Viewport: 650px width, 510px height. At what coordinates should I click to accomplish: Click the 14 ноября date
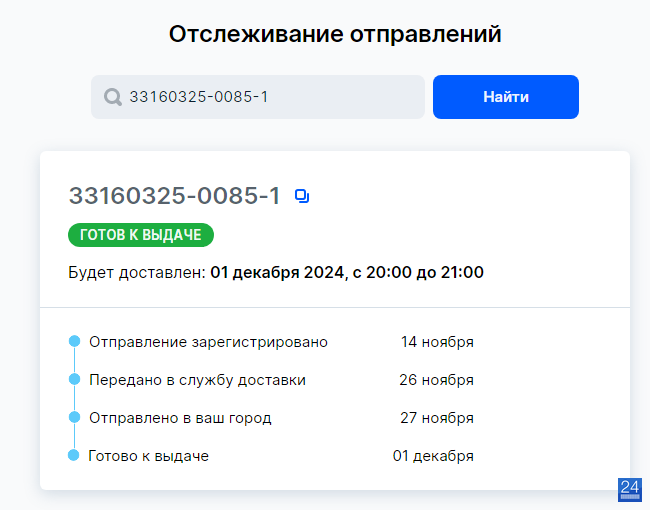click(437, 342)
